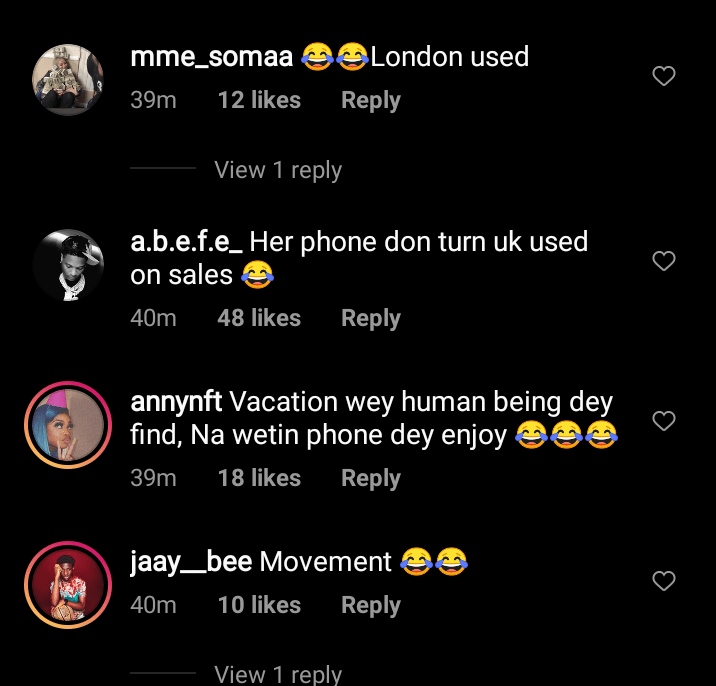
Task: Expand View 1 reply under jaay__bee
Action: (278, 675)
